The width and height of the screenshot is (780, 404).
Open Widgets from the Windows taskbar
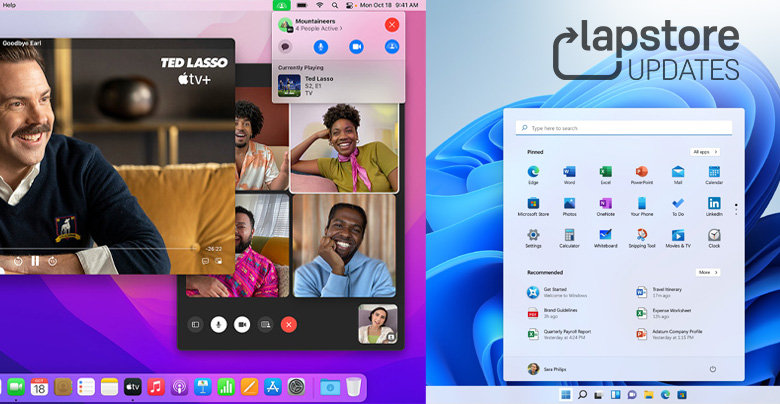click(x=615, y=395)
